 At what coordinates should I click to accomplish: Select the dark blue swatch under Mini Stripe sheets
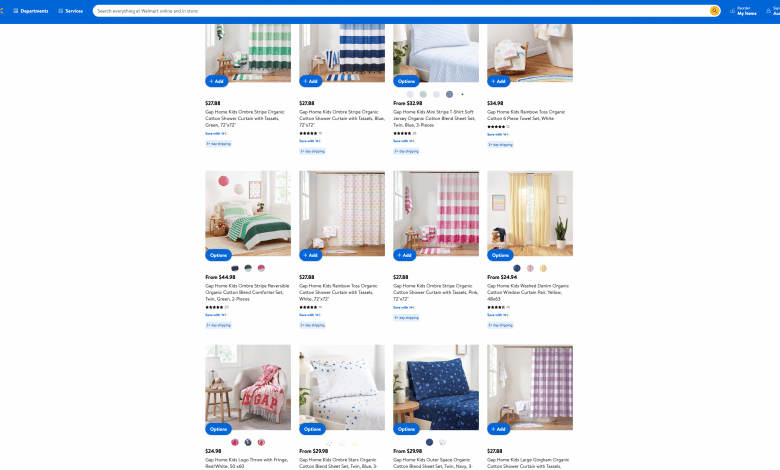(x=449, y=94)
